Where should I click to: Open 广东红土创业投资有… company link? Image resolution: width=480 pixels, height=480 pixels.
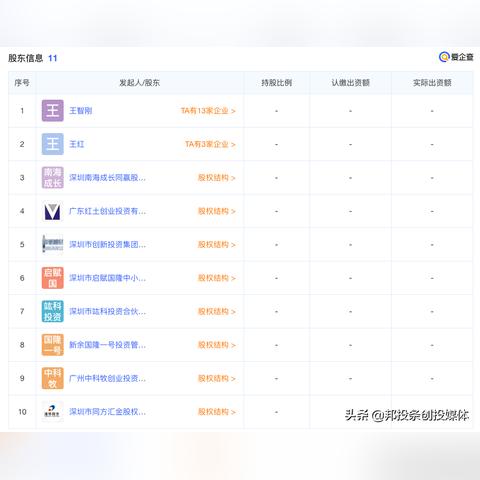[107, 211]
